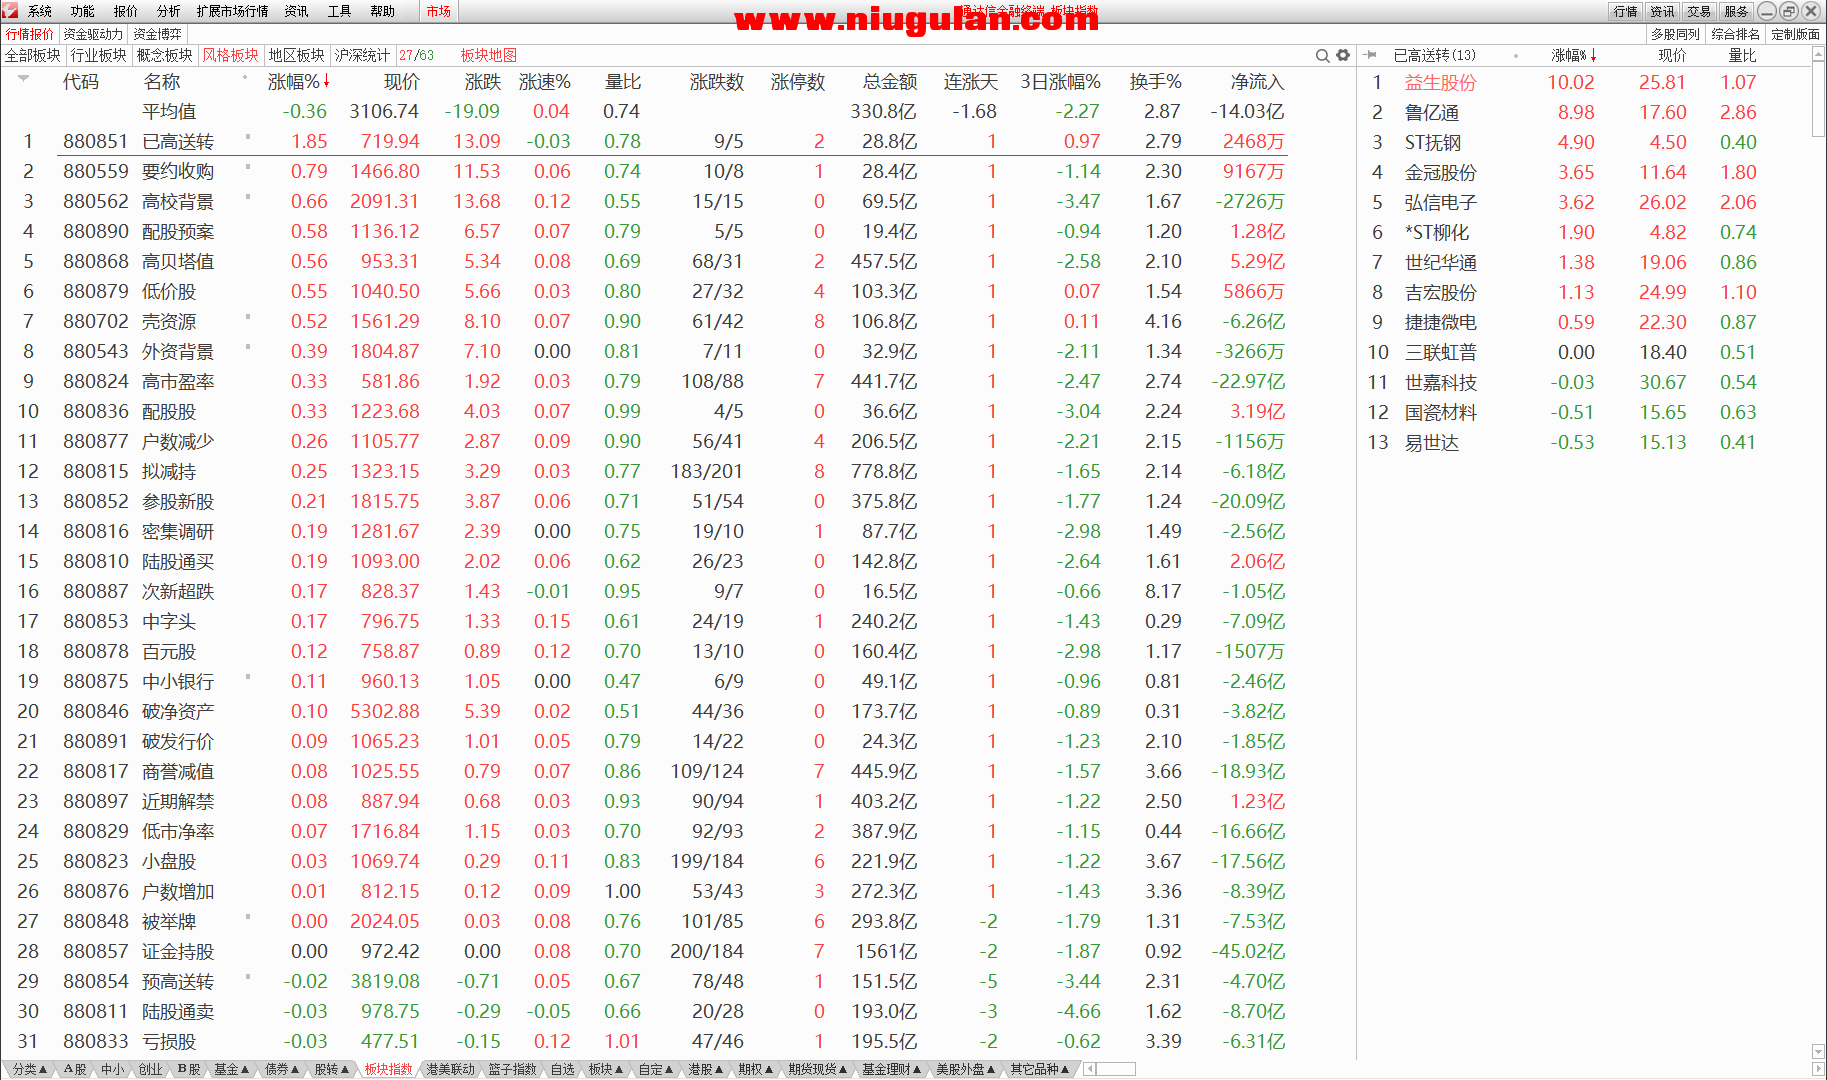Open the 综合排名 view
This screenshot has width=1827, height=1080.
click(1736, 34)
